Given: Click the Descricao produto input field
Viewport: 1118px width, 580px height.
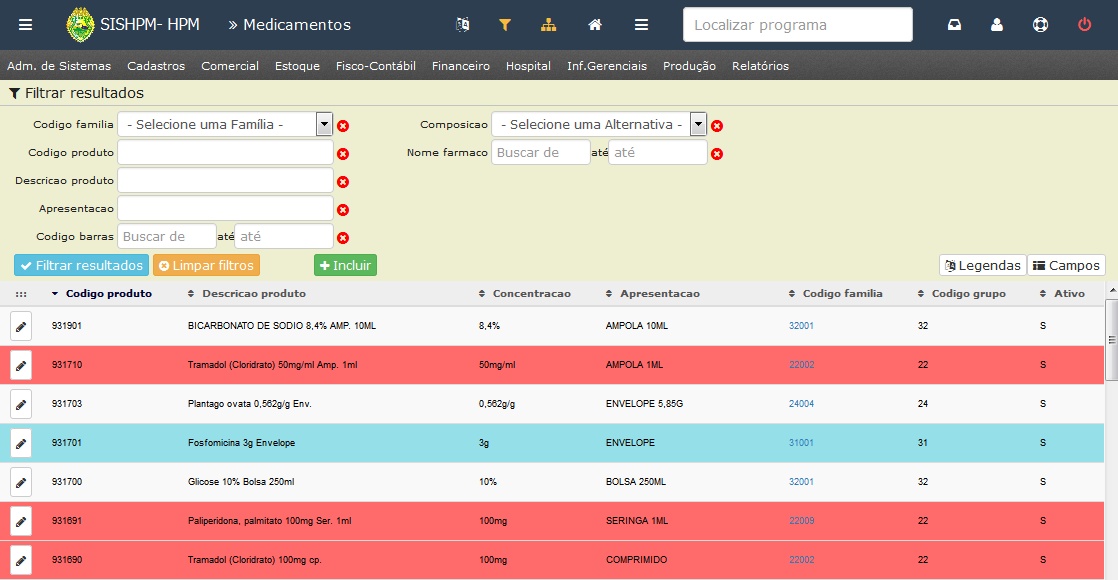Looking at the screenshot, I should [225, 180].
